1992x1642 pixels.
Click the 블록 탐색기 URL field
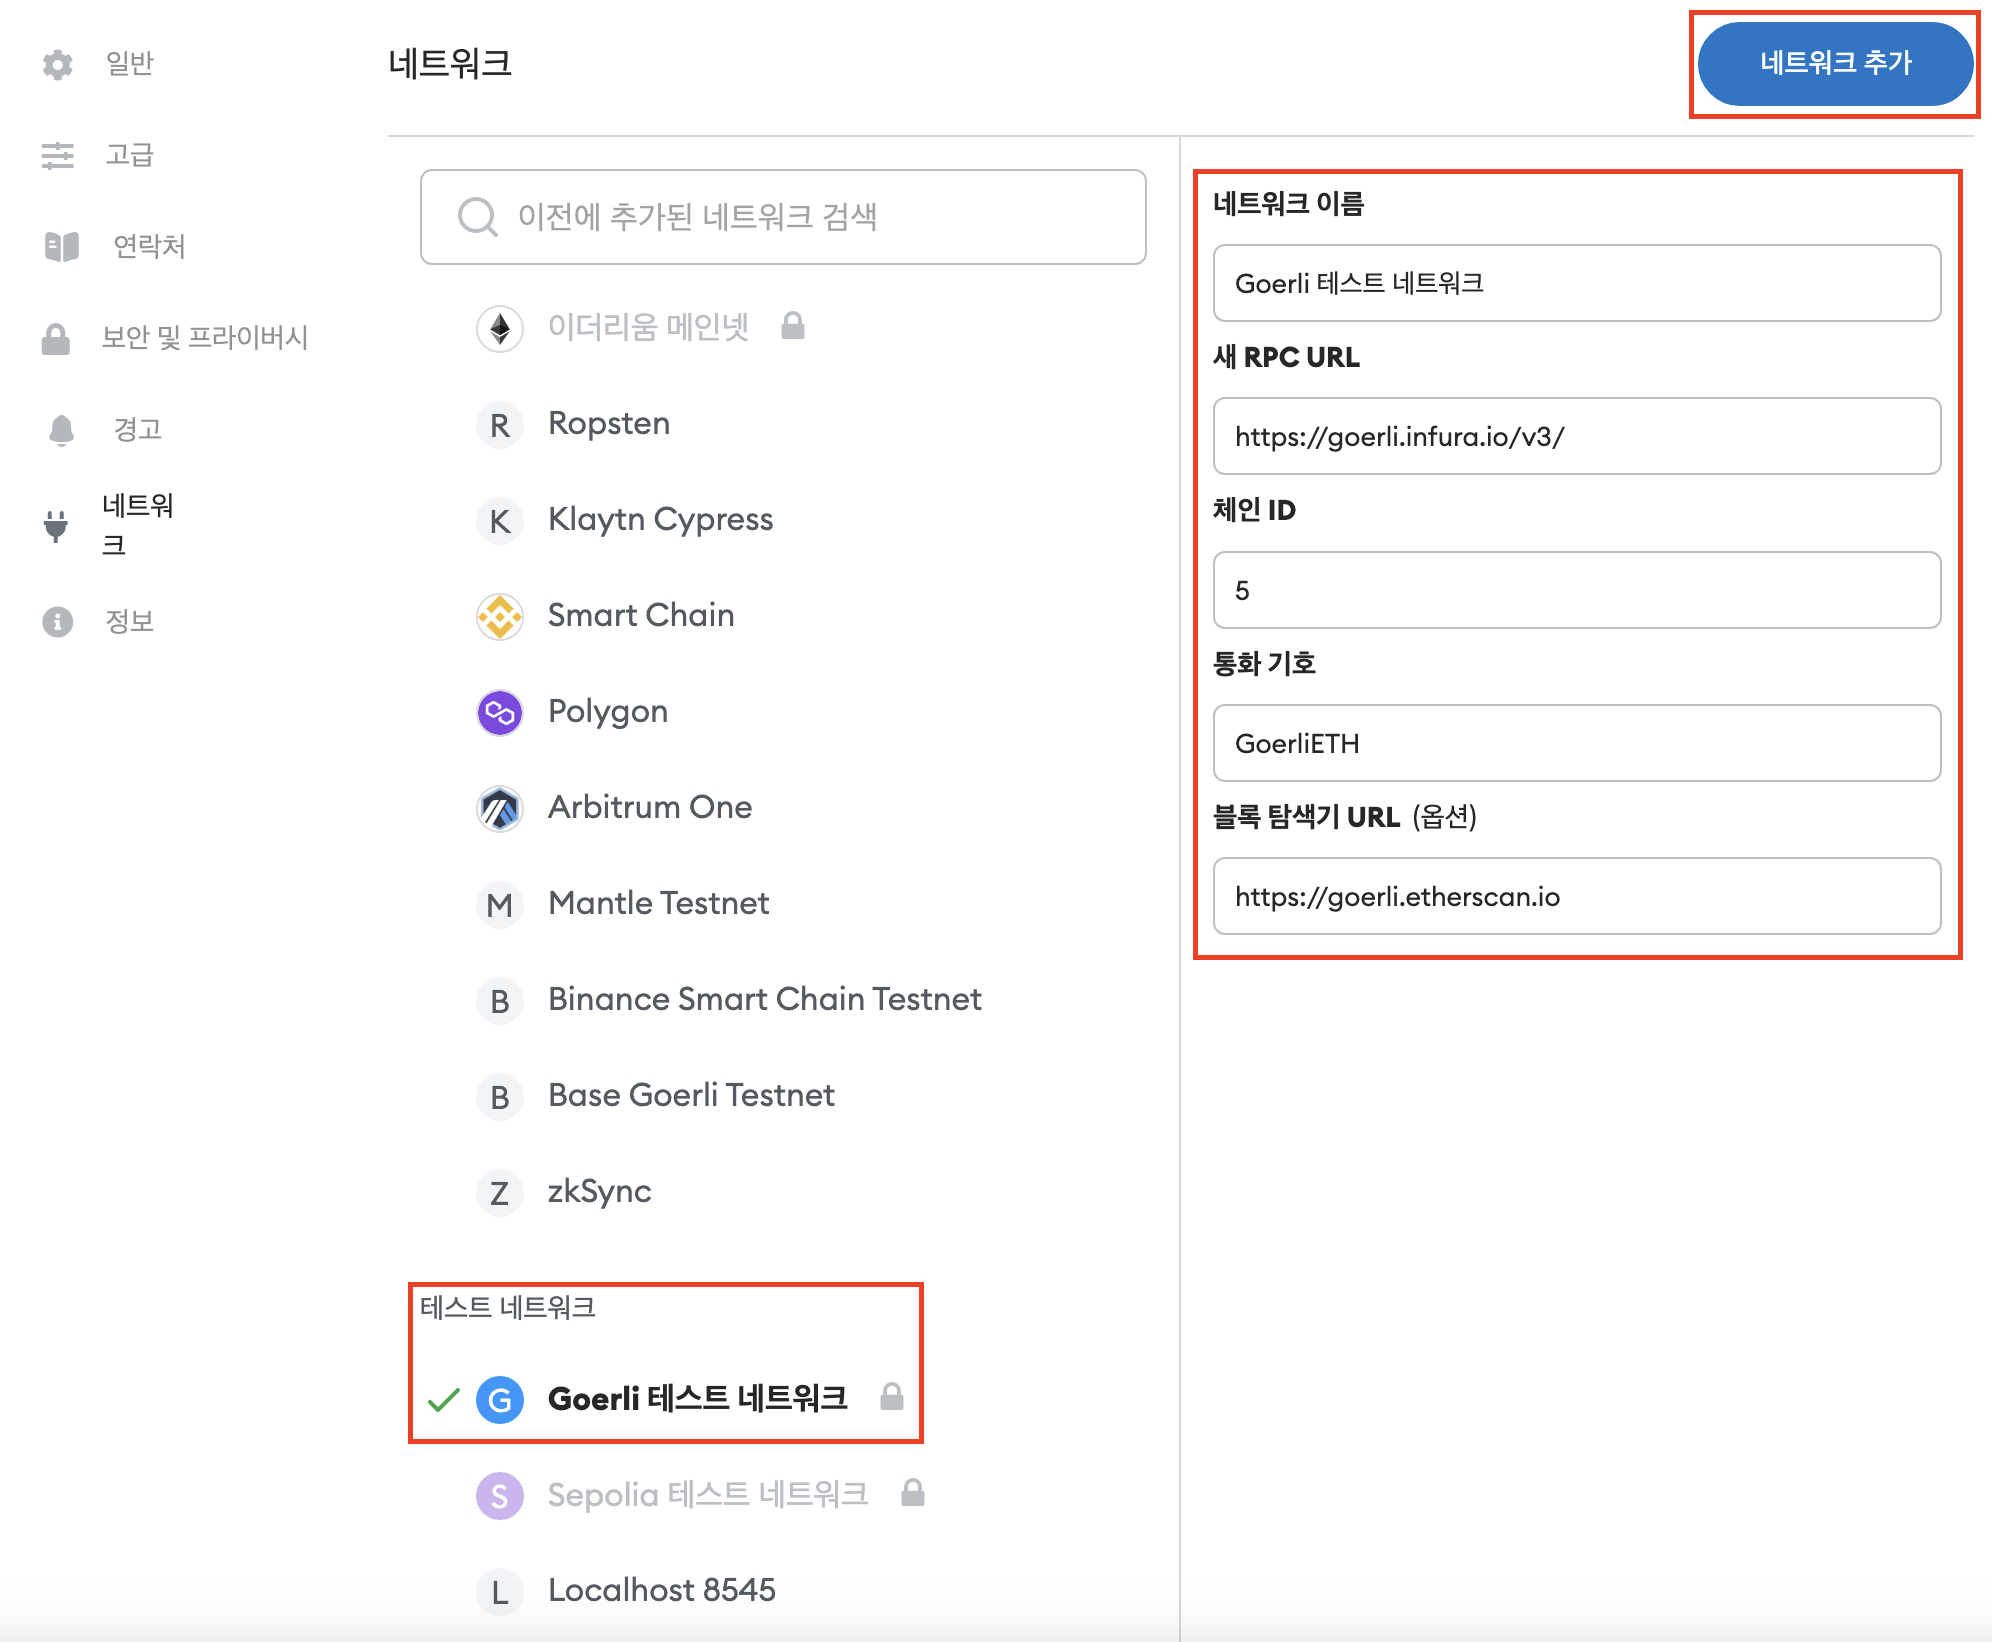point(1576,897)
